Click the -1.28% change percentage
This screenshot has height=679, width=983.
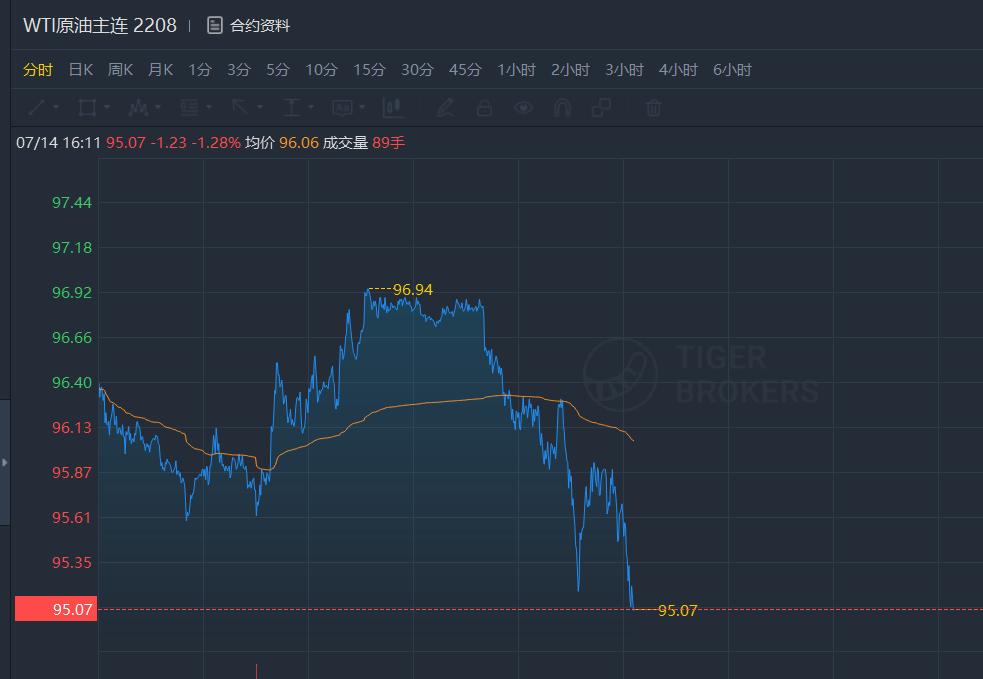tap(216, 143)
